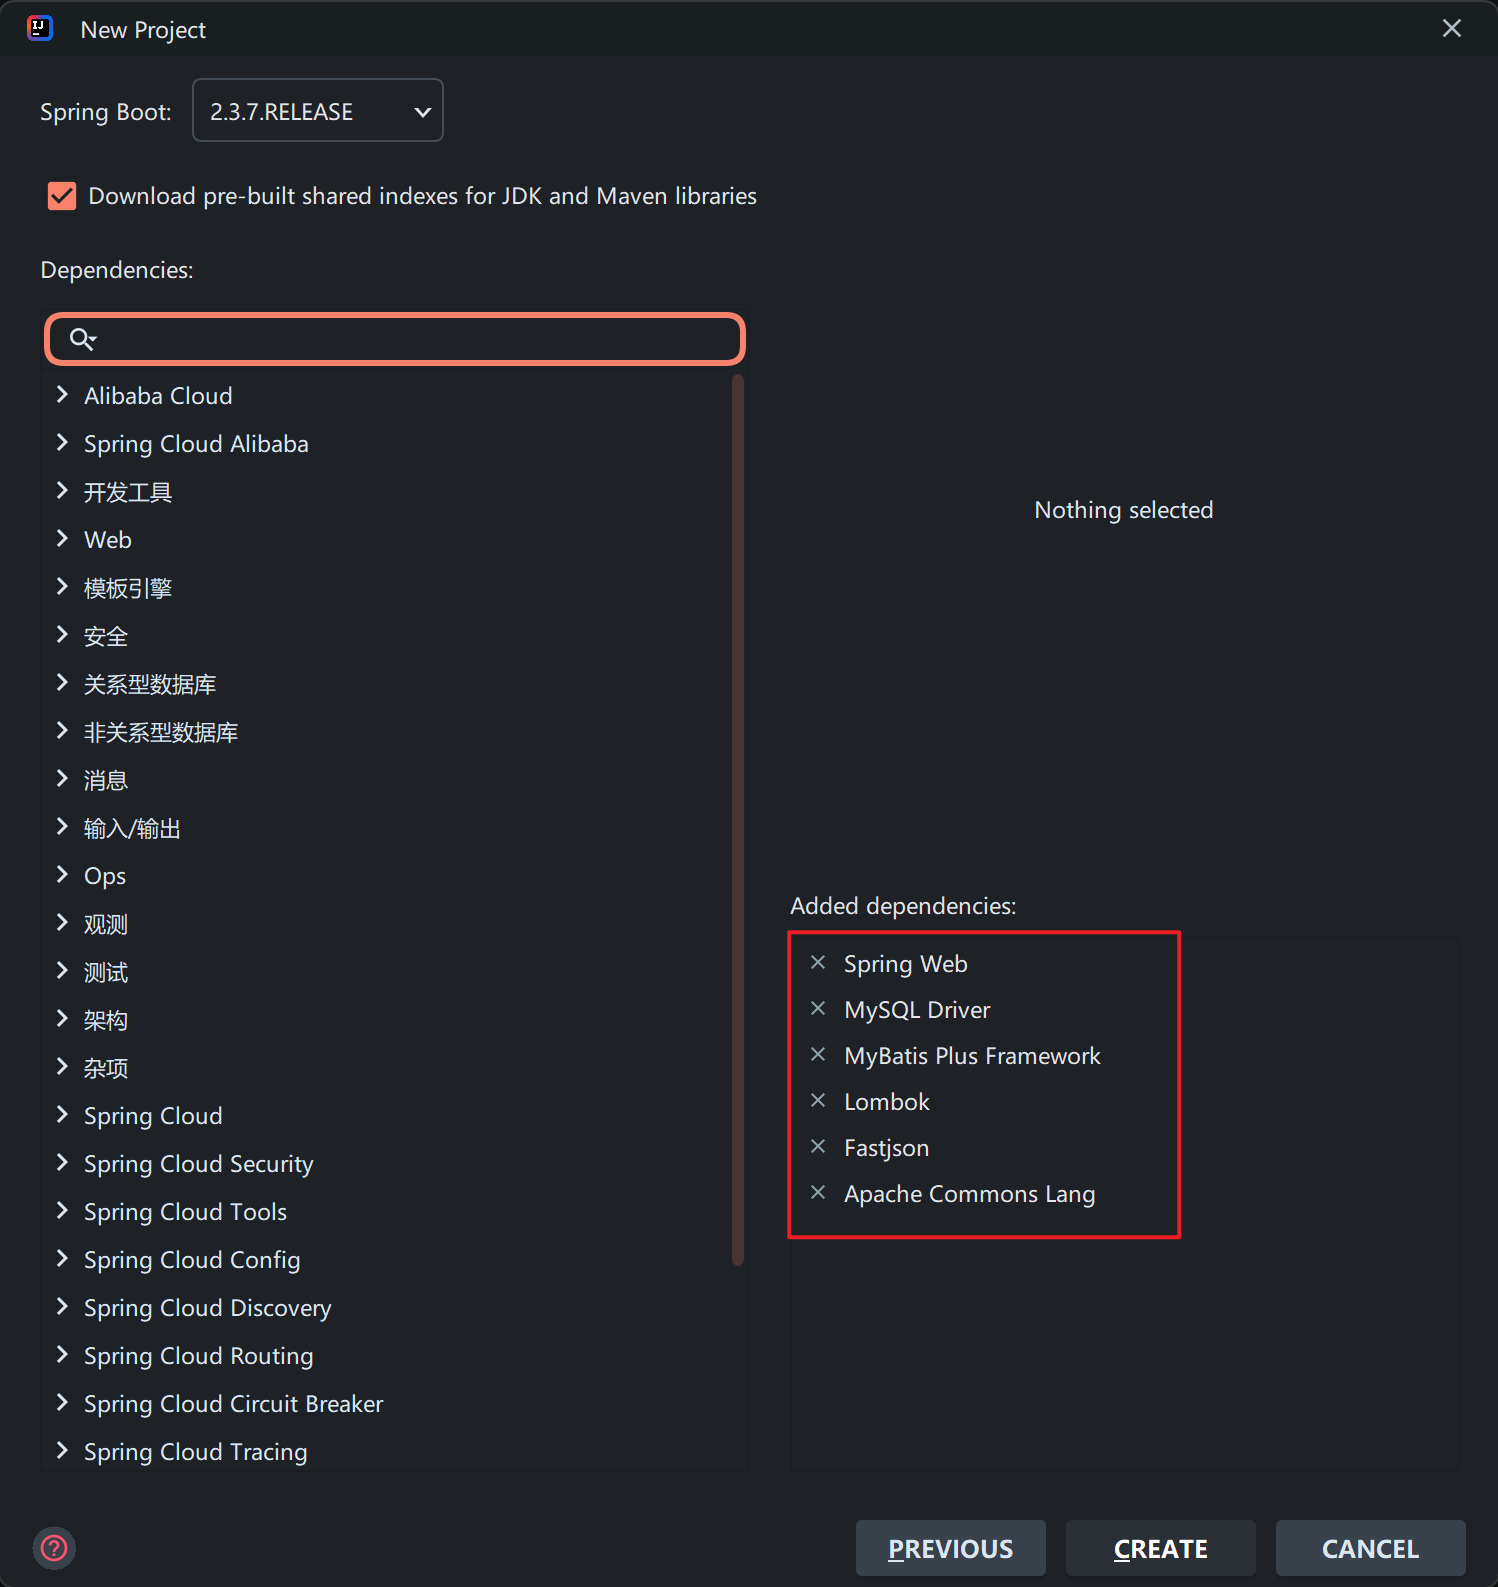Click the search magnifier icon
This screenshot has height=1587, width=1498.
click(82, 339)
